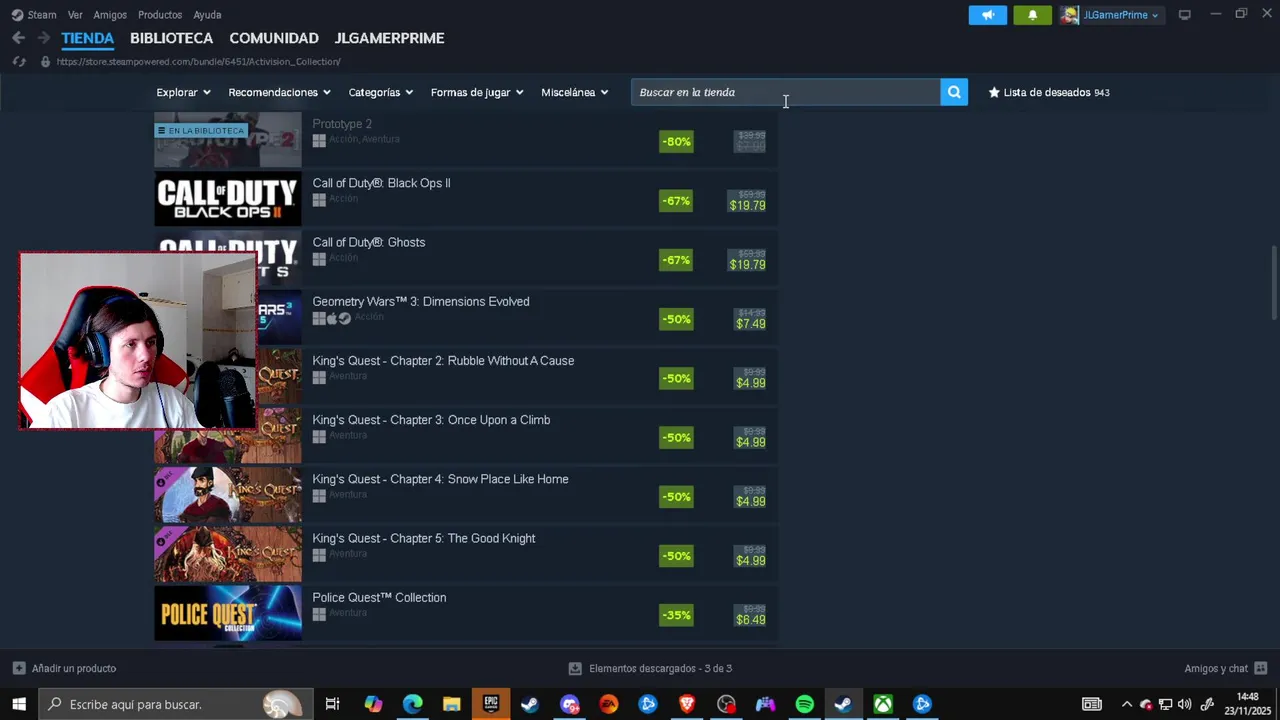Expand the Miscelánea dropdown

[x=574, y=92]
